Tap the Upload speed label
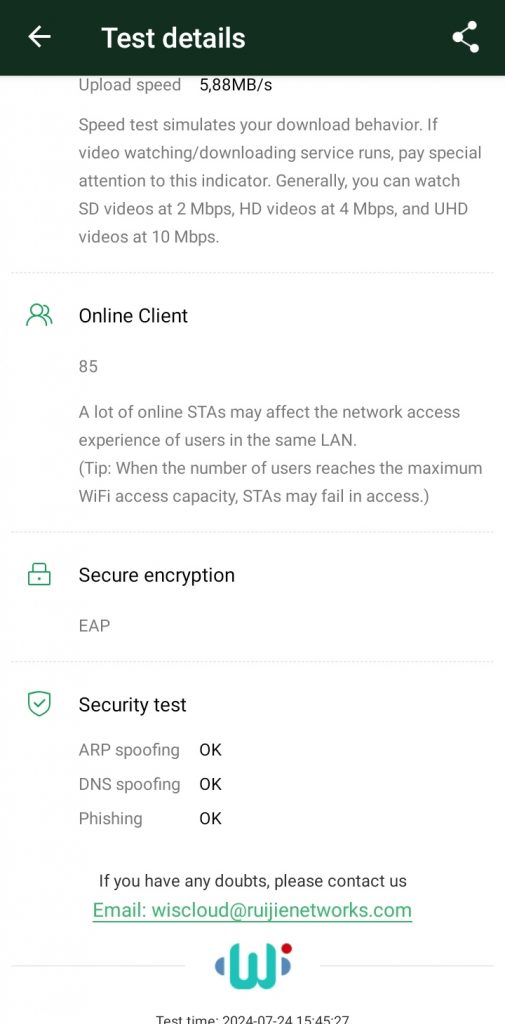The width and height of the screenshot is (505, 1024). 130,86
